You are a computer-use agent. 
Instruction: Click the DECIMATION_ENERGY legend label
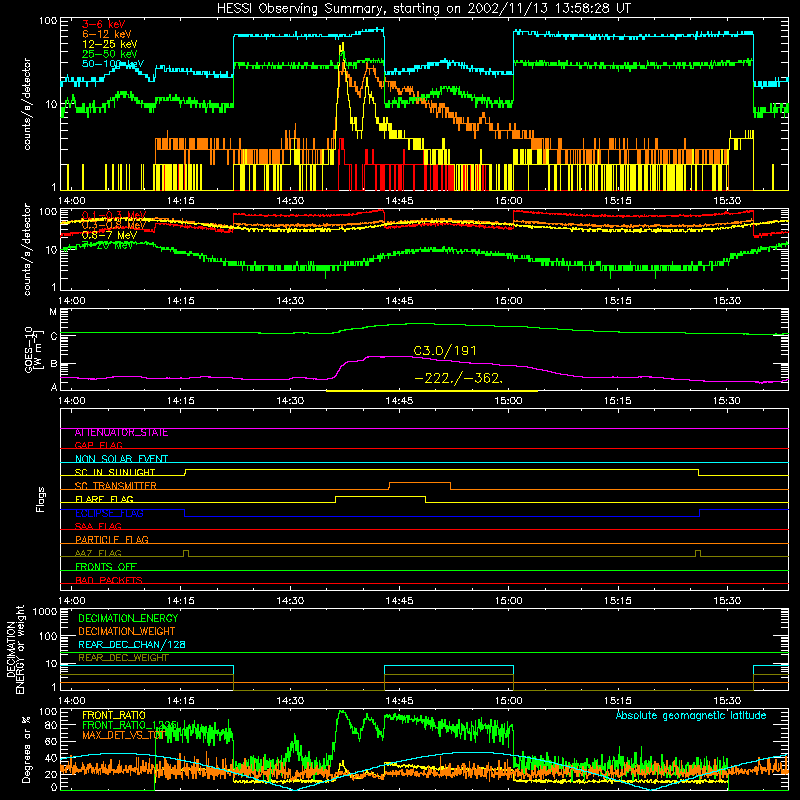tap(128, 618)
